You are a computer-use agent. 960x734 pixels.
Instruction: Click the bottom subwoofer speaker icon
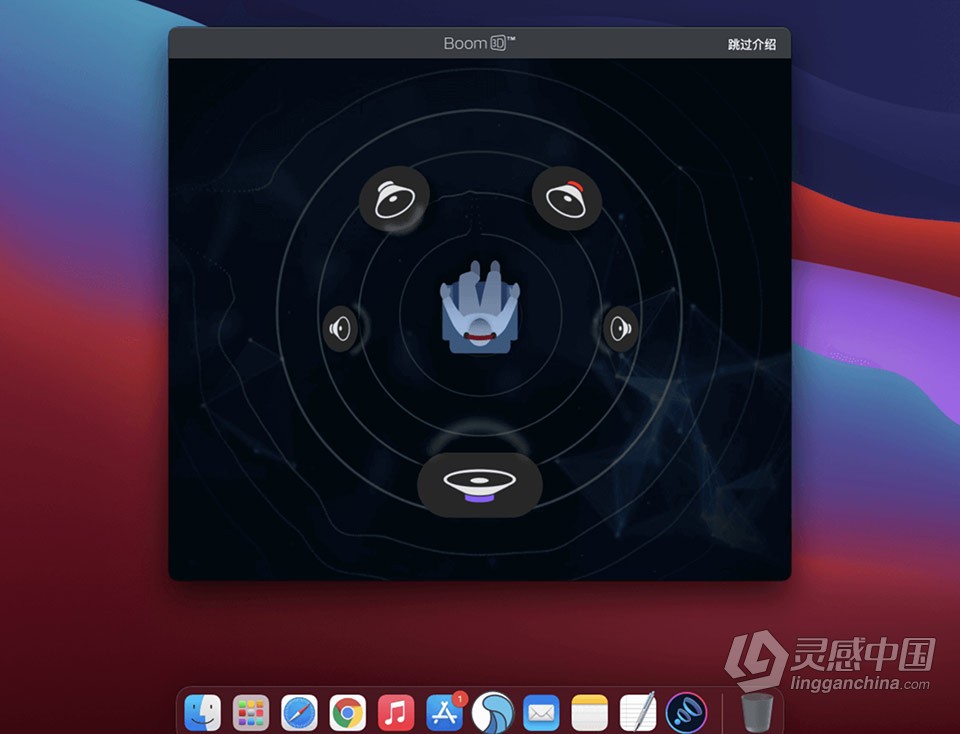479,485
